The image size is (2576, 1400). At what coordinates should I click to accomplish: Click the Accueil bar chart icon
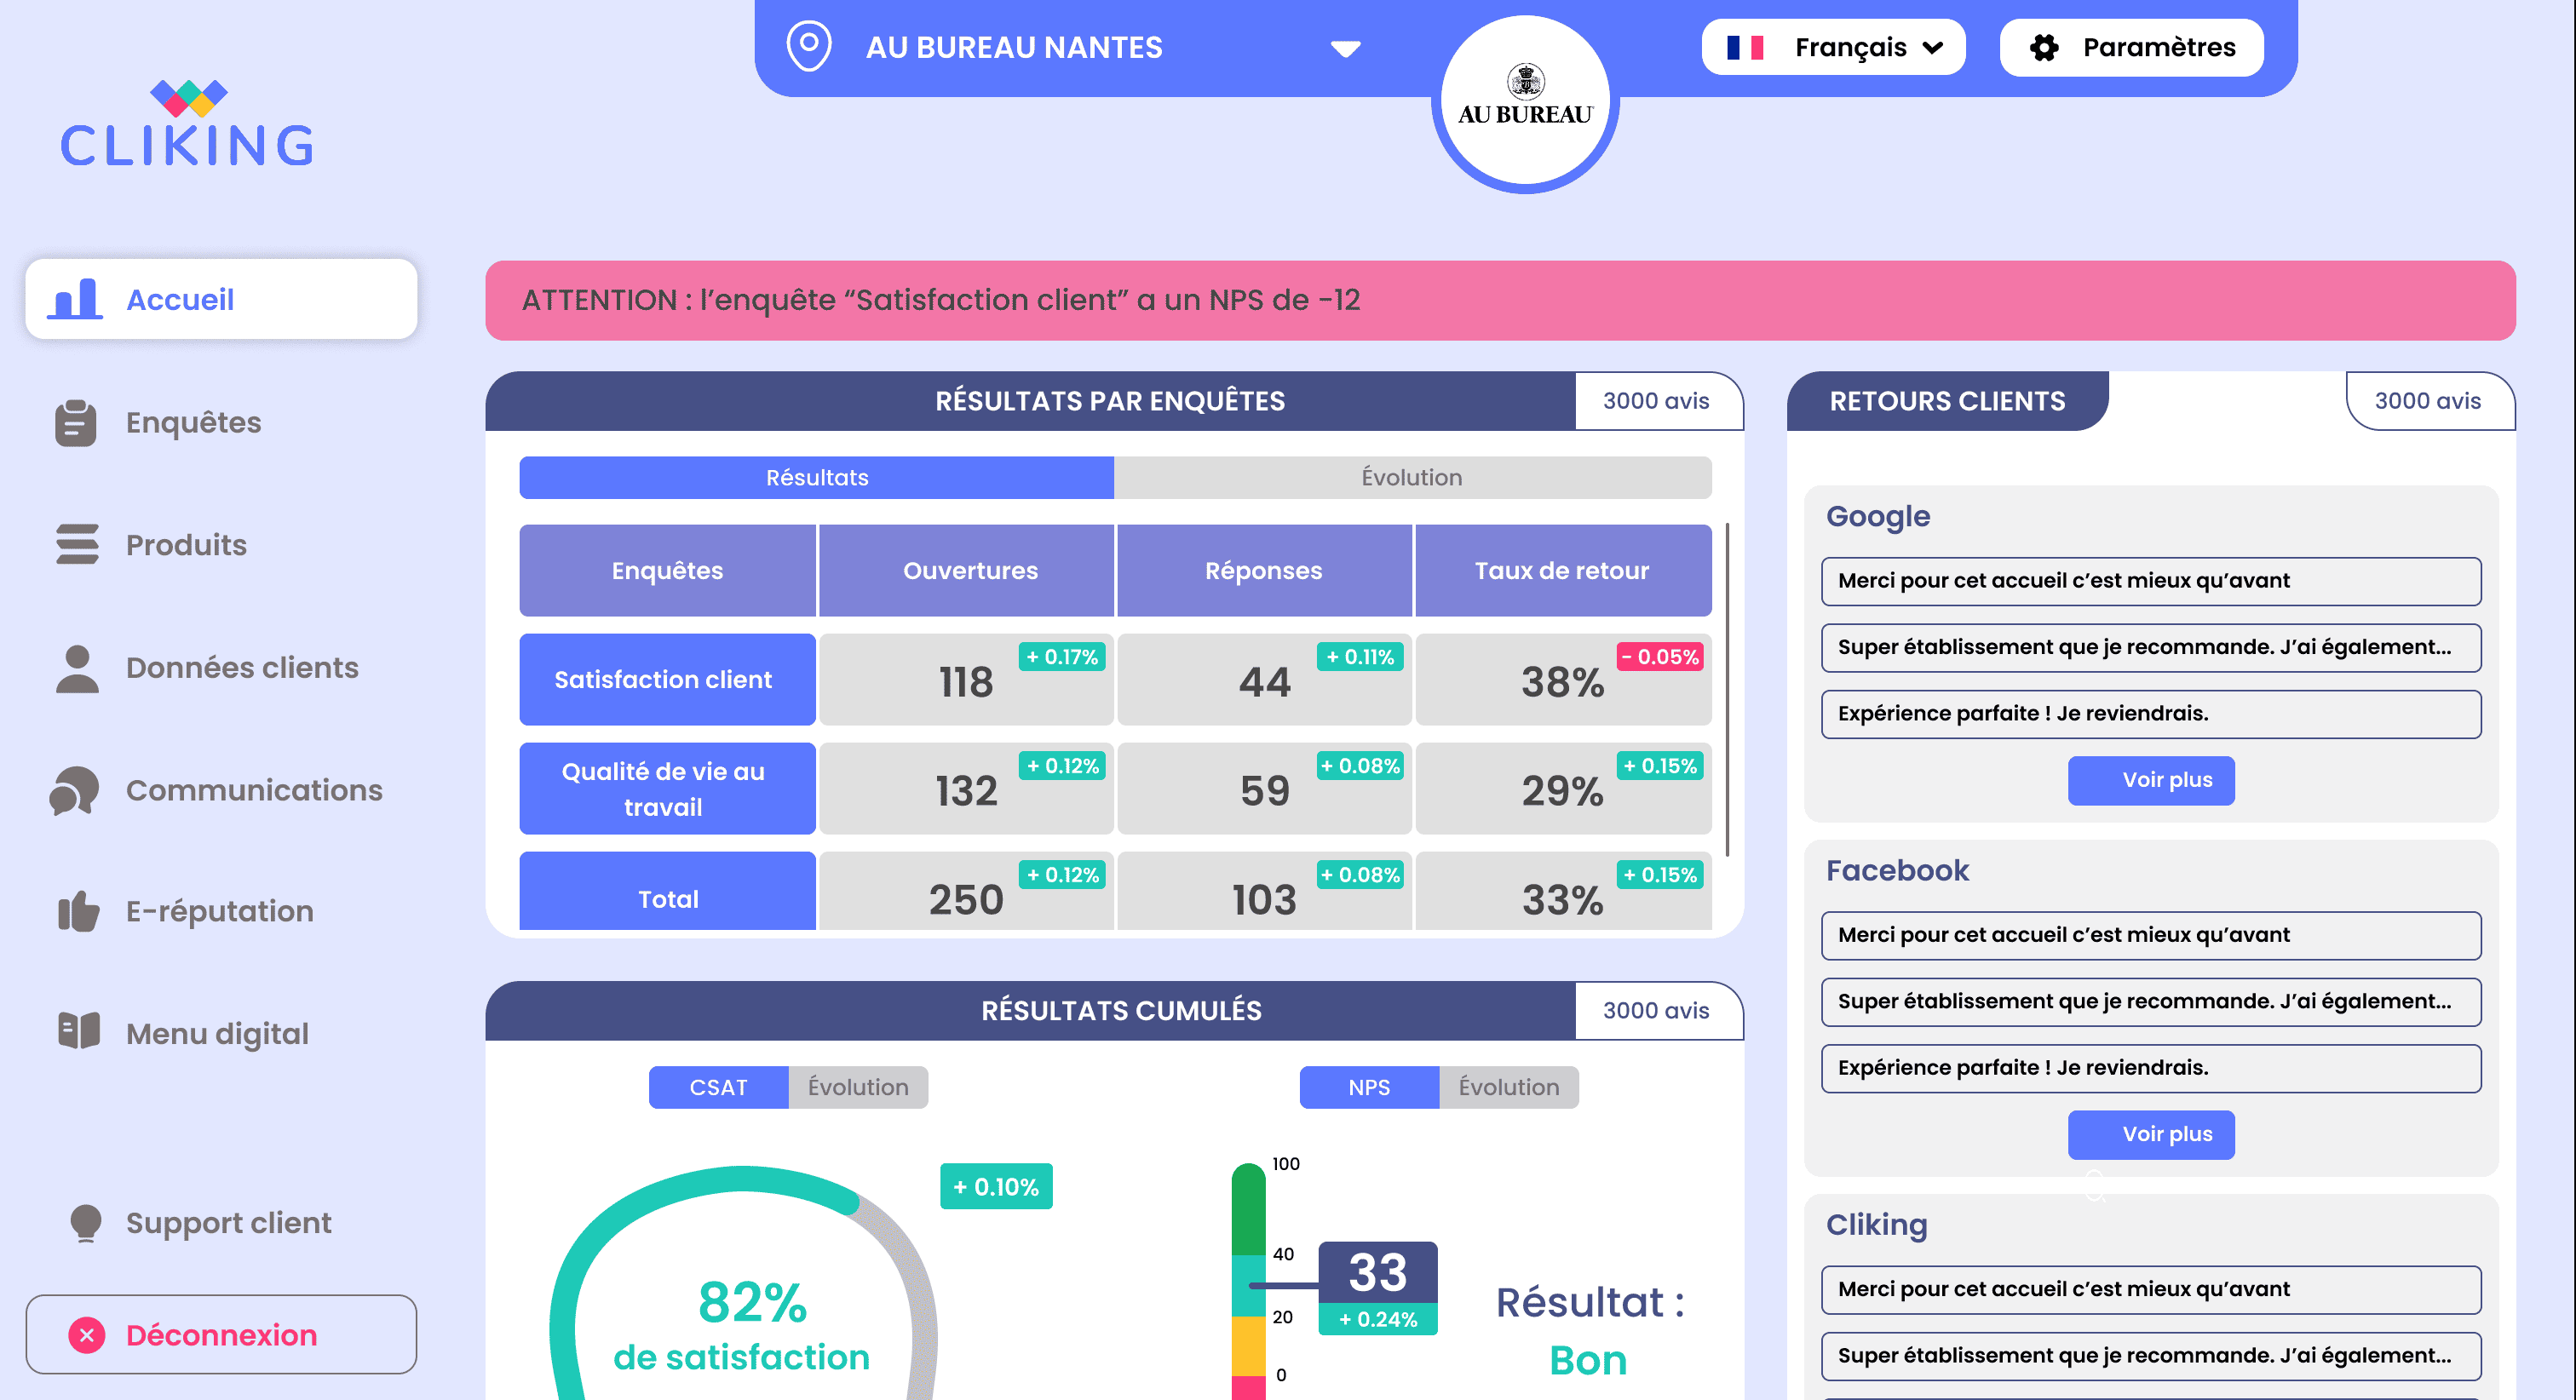[x=76, y=299]
